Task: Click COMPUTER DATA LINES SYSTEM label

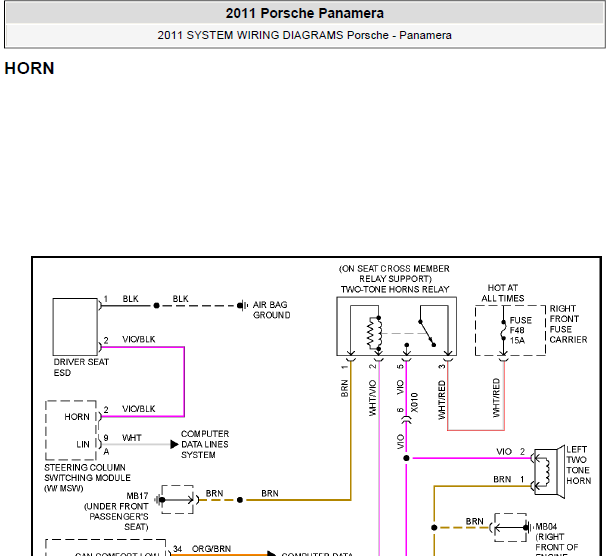Action: tap(205, 444)
